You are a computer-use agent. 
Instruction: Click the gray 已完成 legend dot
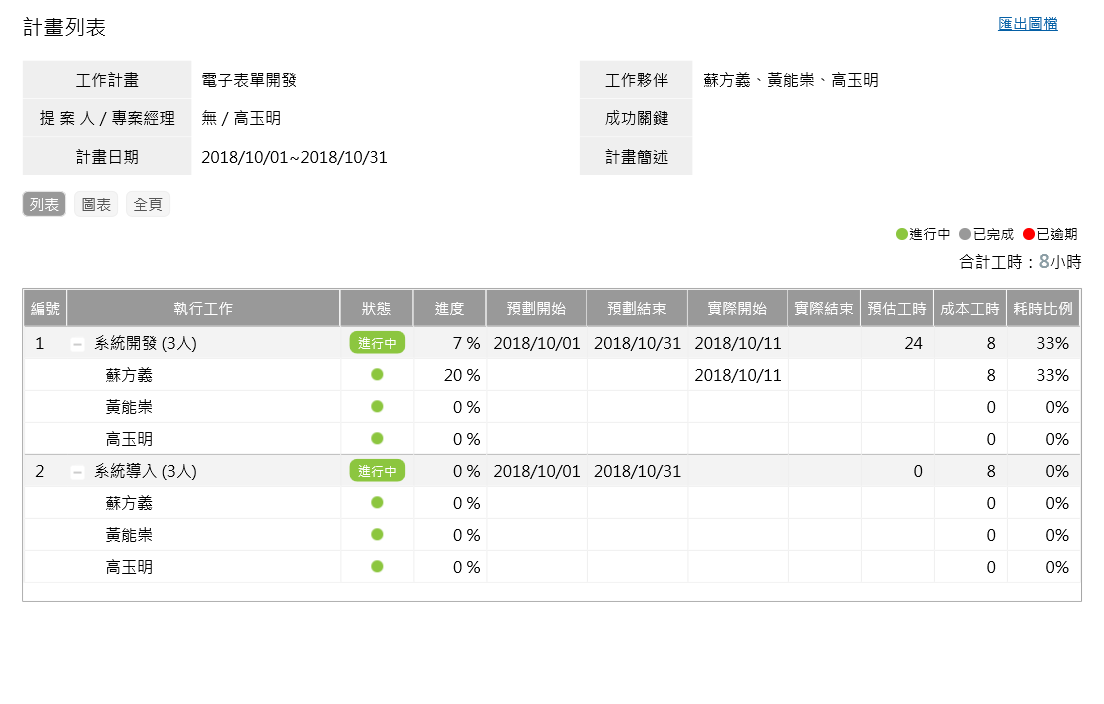coord(965,235)
